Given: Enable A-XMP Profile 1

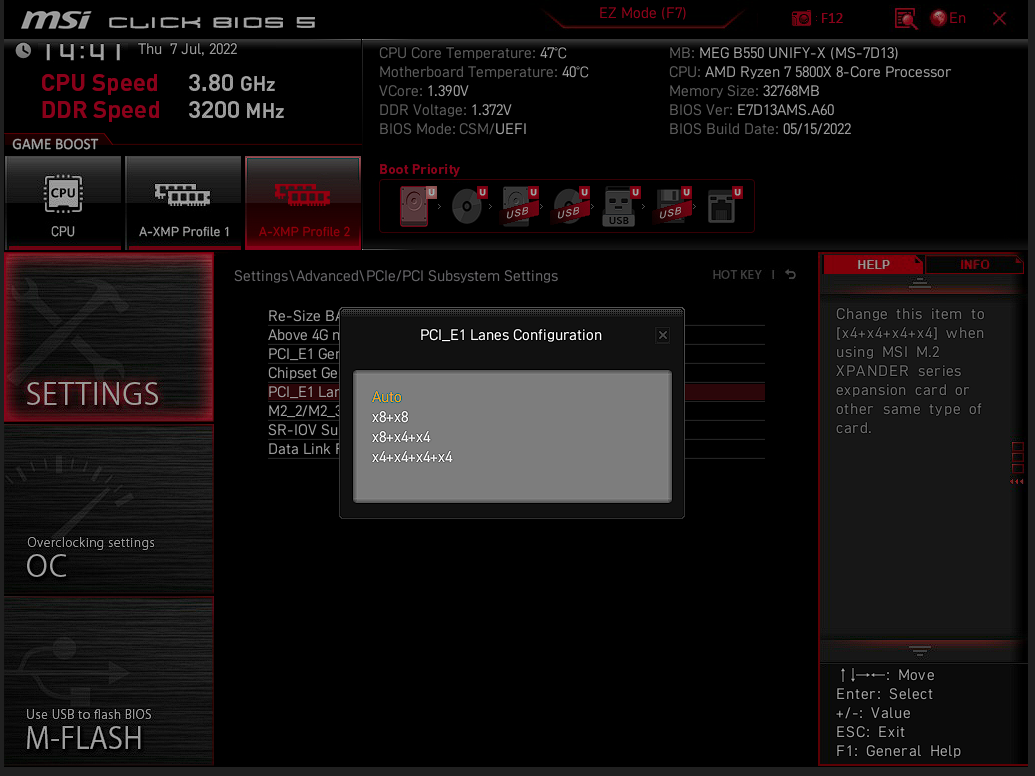Looking at the screenshot, I should [x=184, y=203].
